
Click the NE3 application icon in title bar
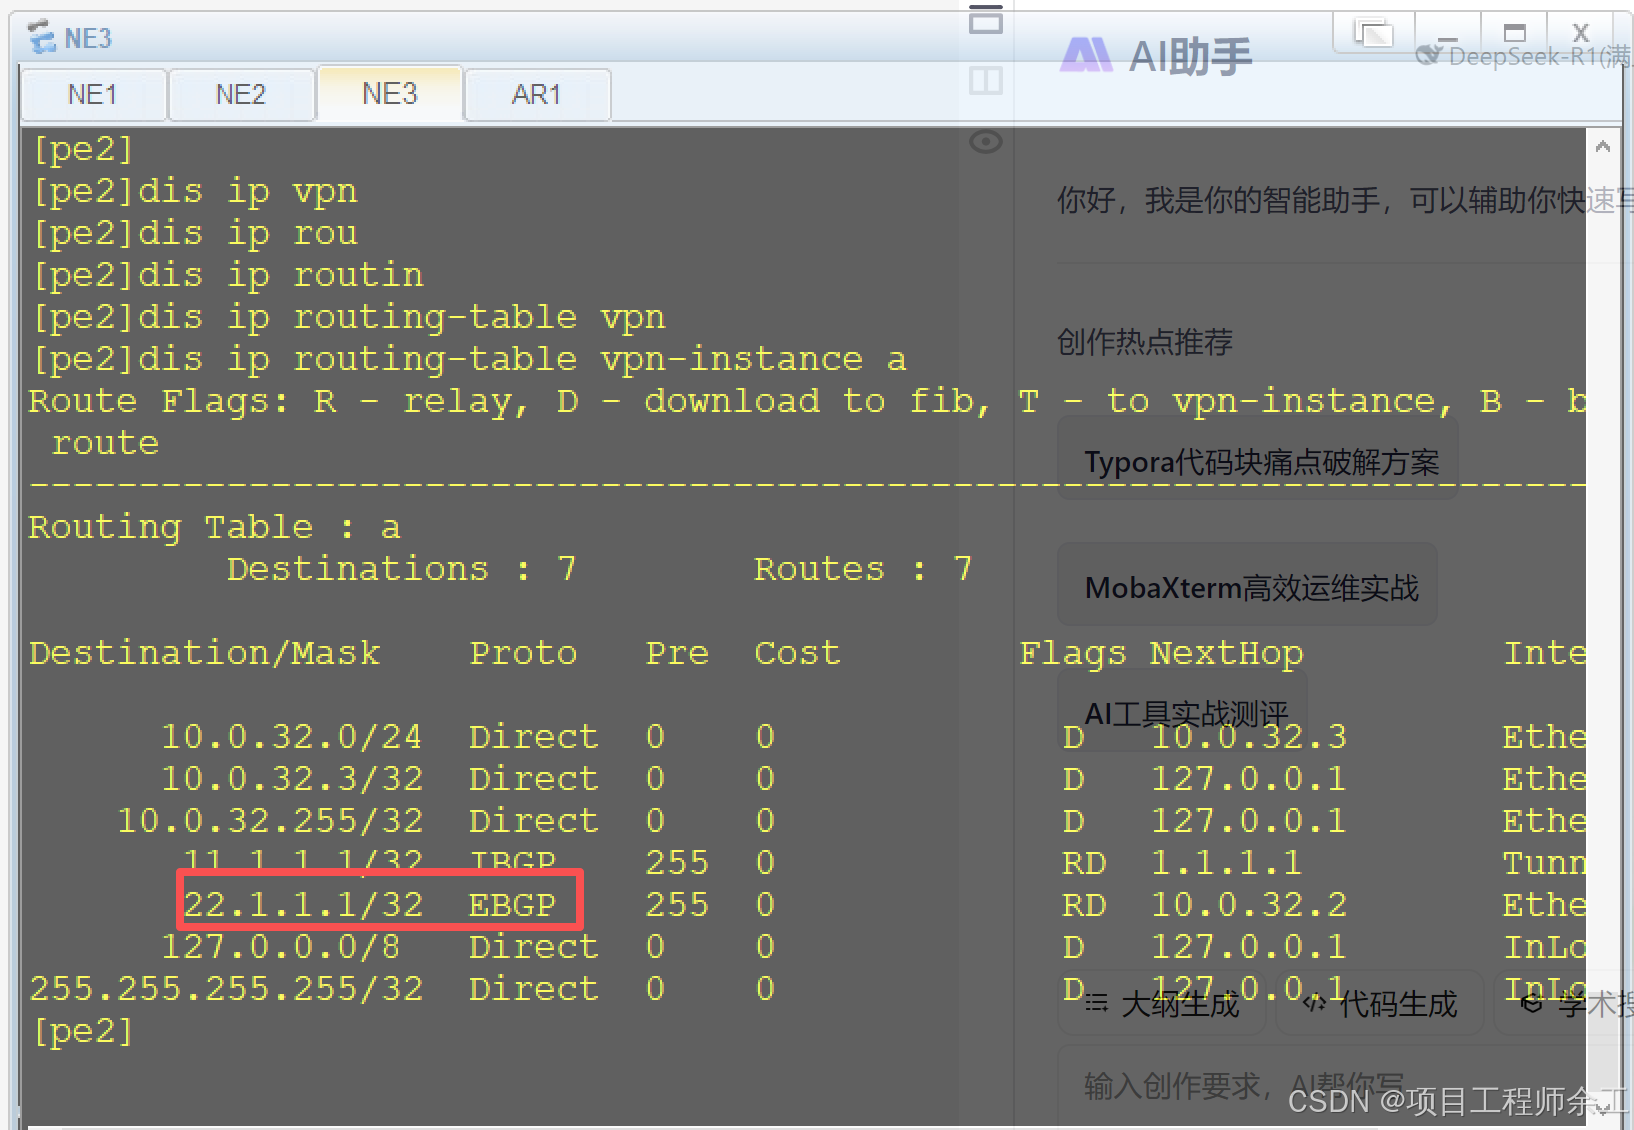[x=42, y=38]
